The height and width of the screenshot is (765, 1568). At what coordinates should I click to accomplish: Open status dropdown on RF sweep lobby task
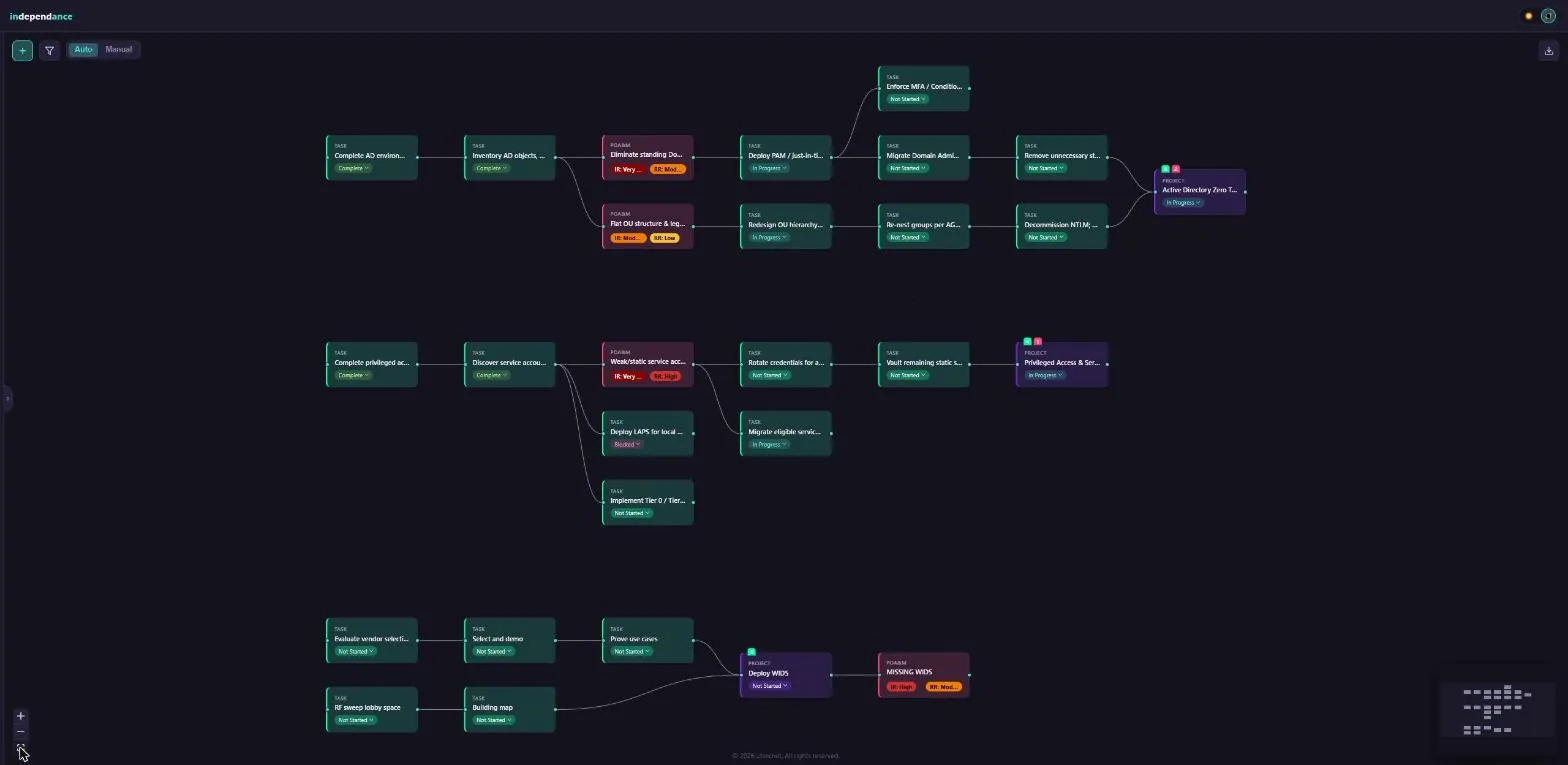point(355,720)
